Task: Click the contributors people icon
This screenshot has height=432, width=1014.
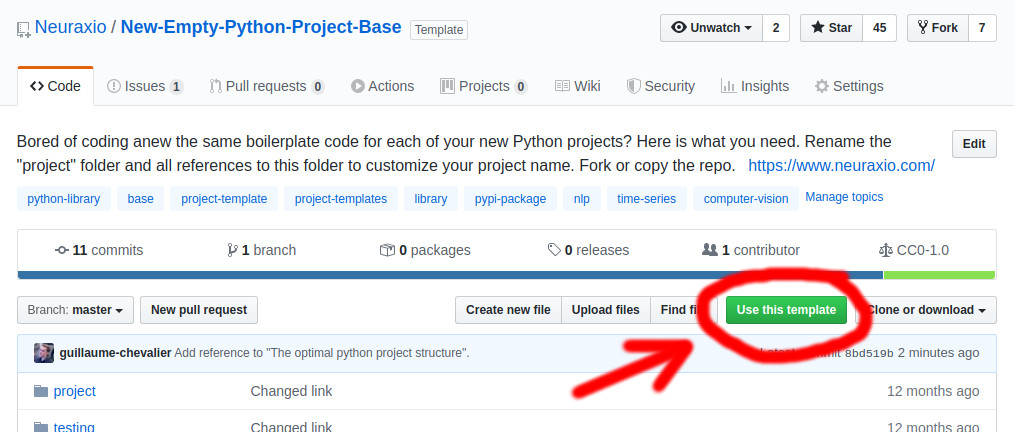Action: click(710, 250)
